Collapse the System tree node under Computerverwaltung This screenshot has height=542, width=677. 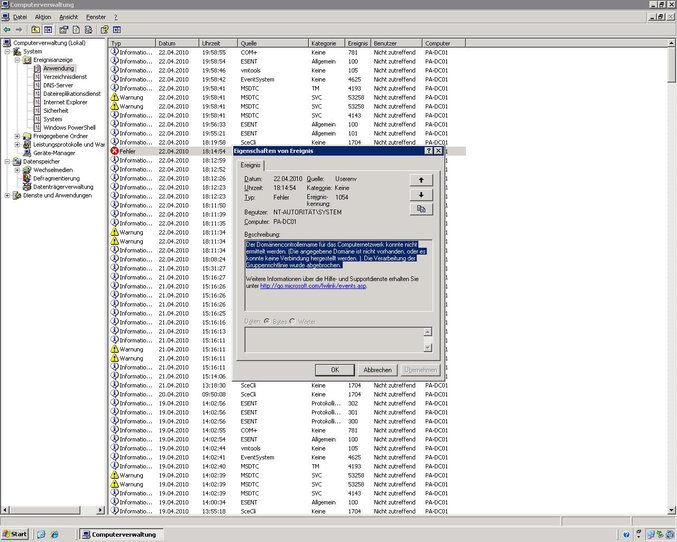pos(7,51)
